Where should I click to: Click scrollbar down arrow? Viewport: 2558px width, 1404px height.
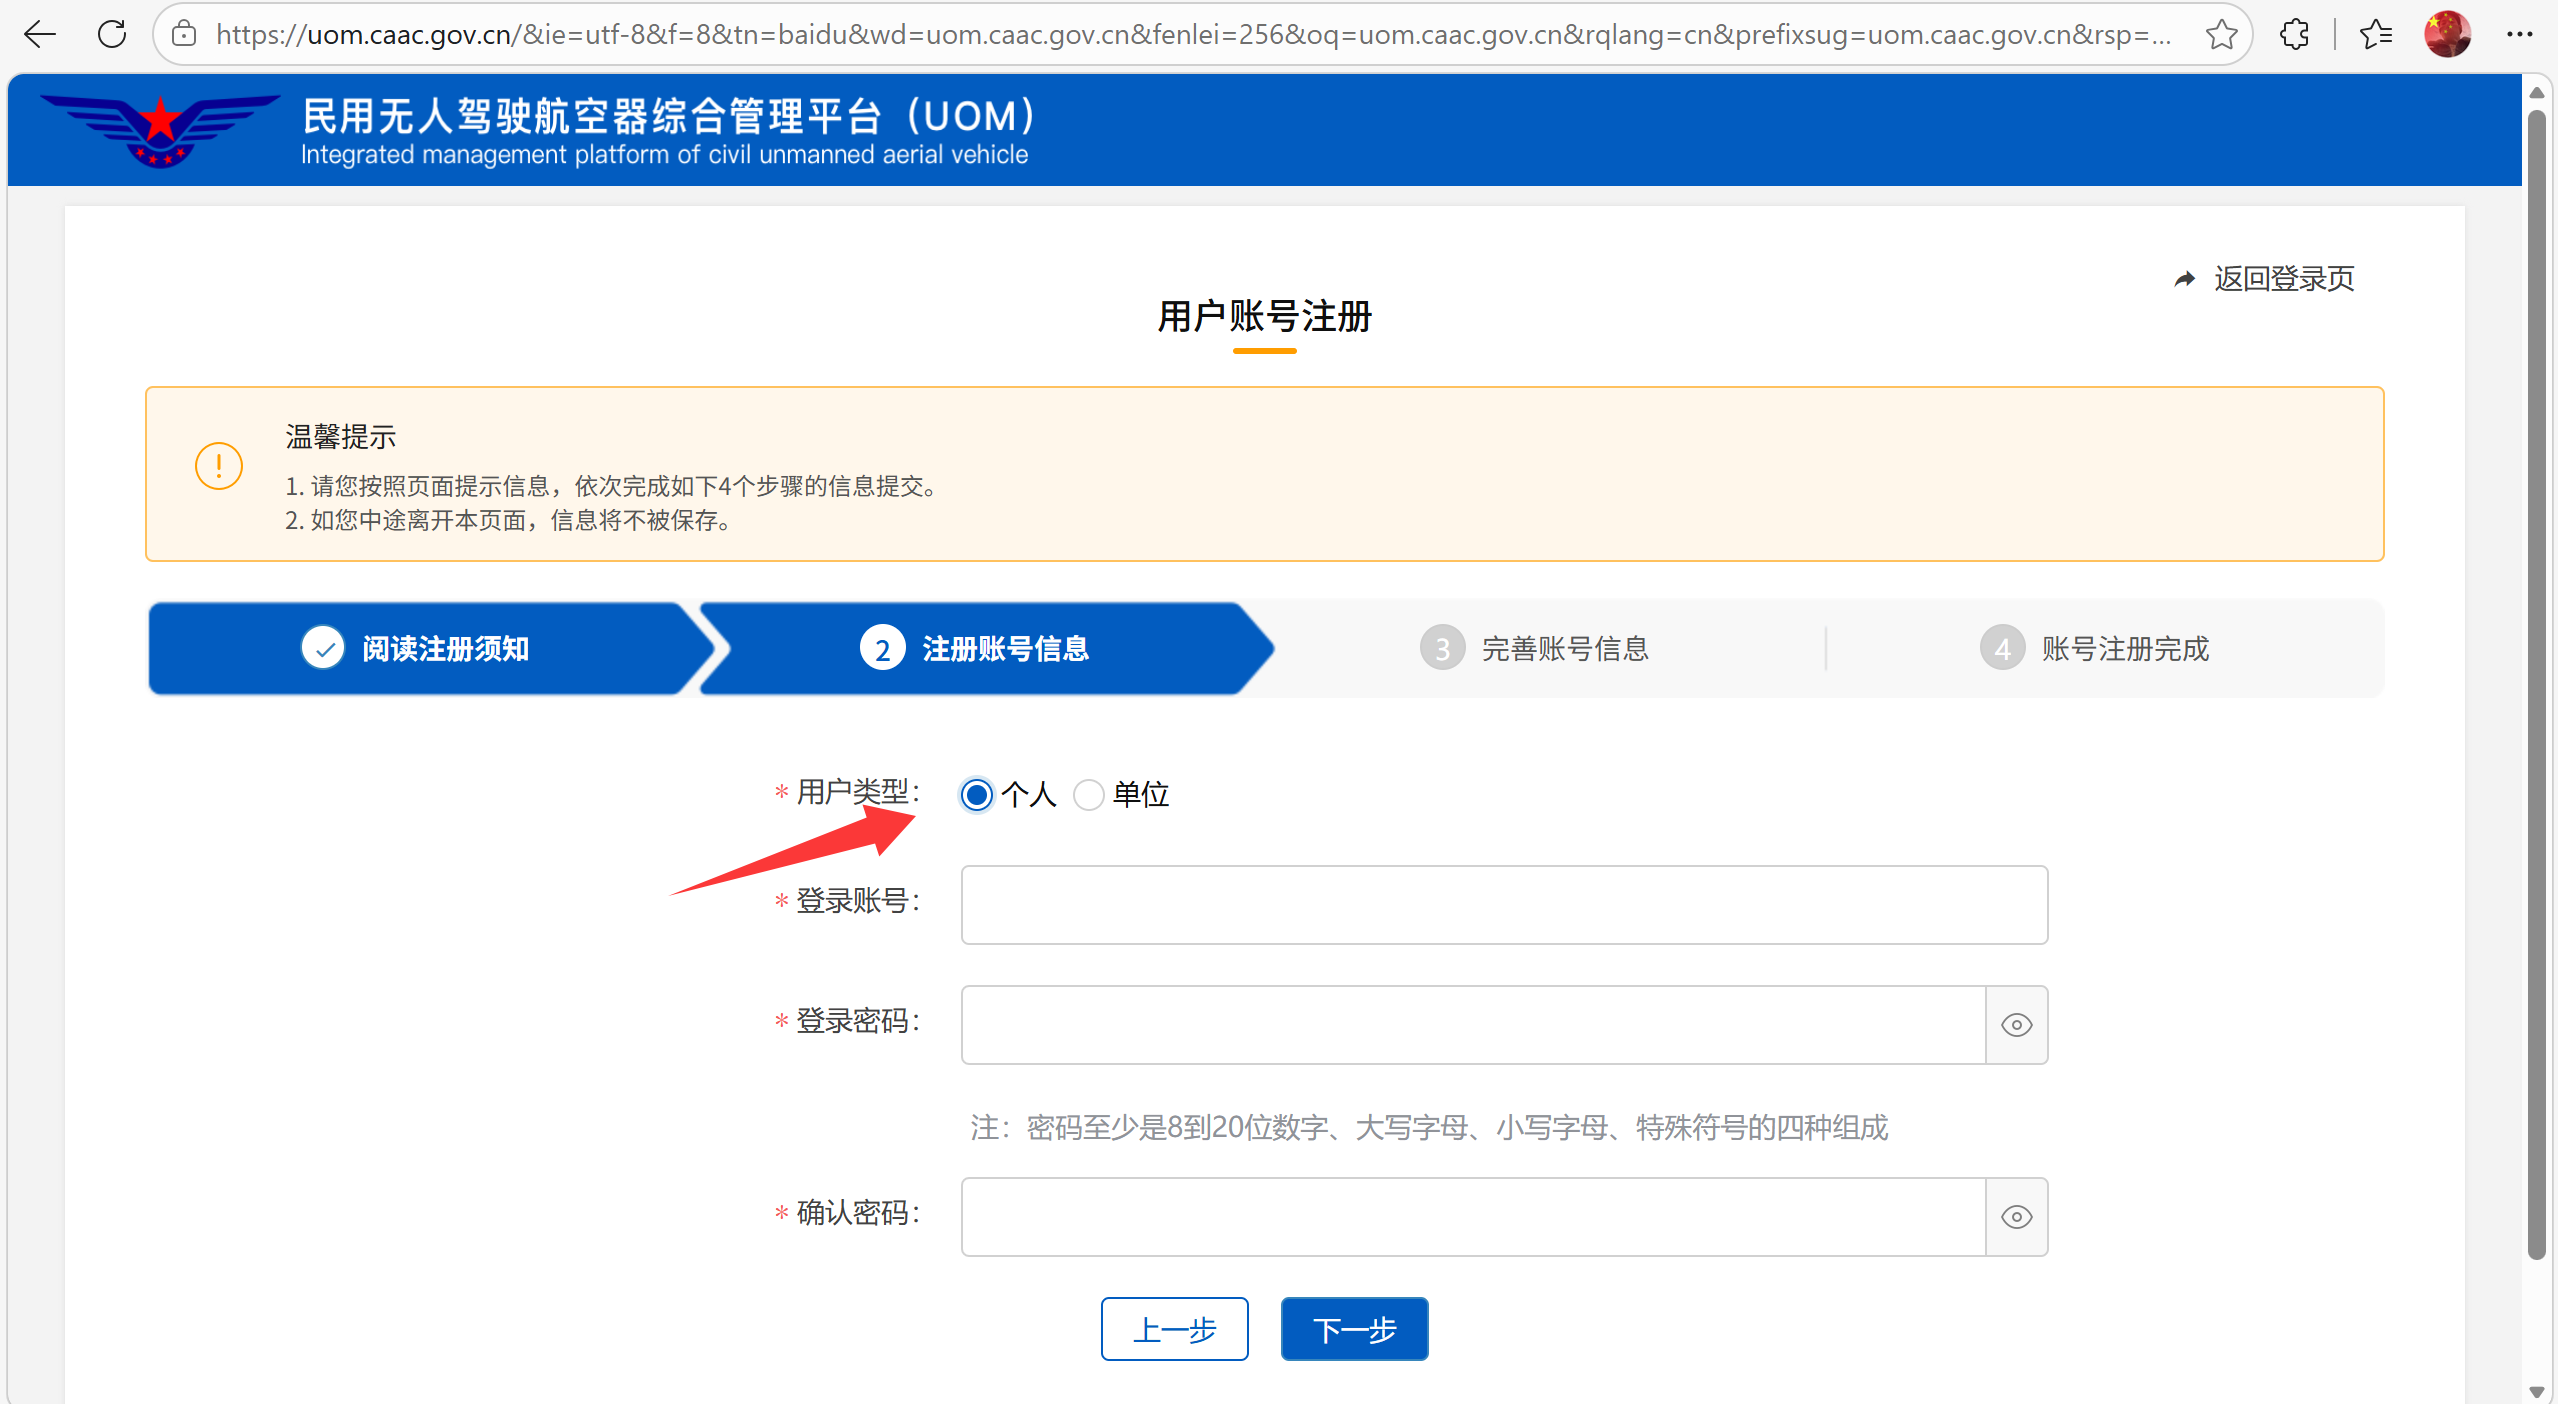[2536, 1391]
